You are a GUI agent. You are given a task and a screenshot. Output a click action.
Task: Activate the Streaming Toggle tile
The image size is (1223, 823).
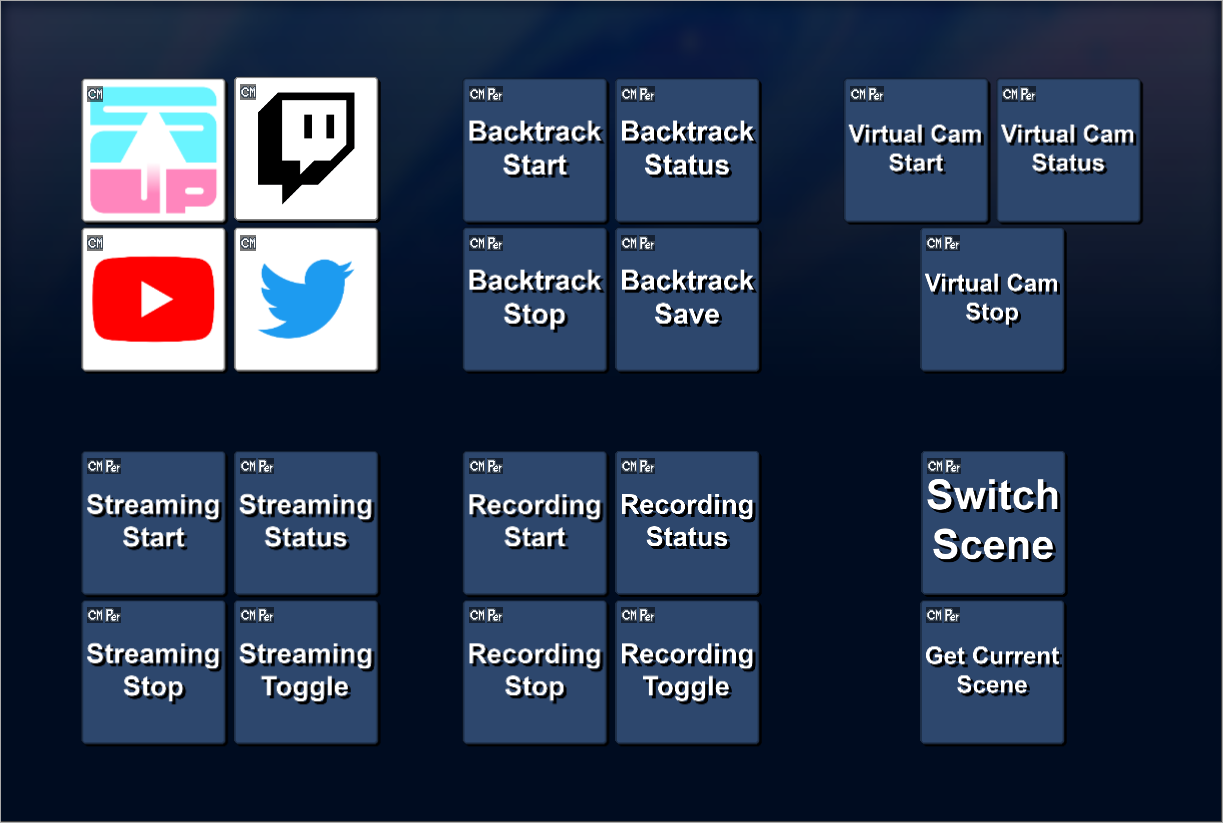coord(306,671)
